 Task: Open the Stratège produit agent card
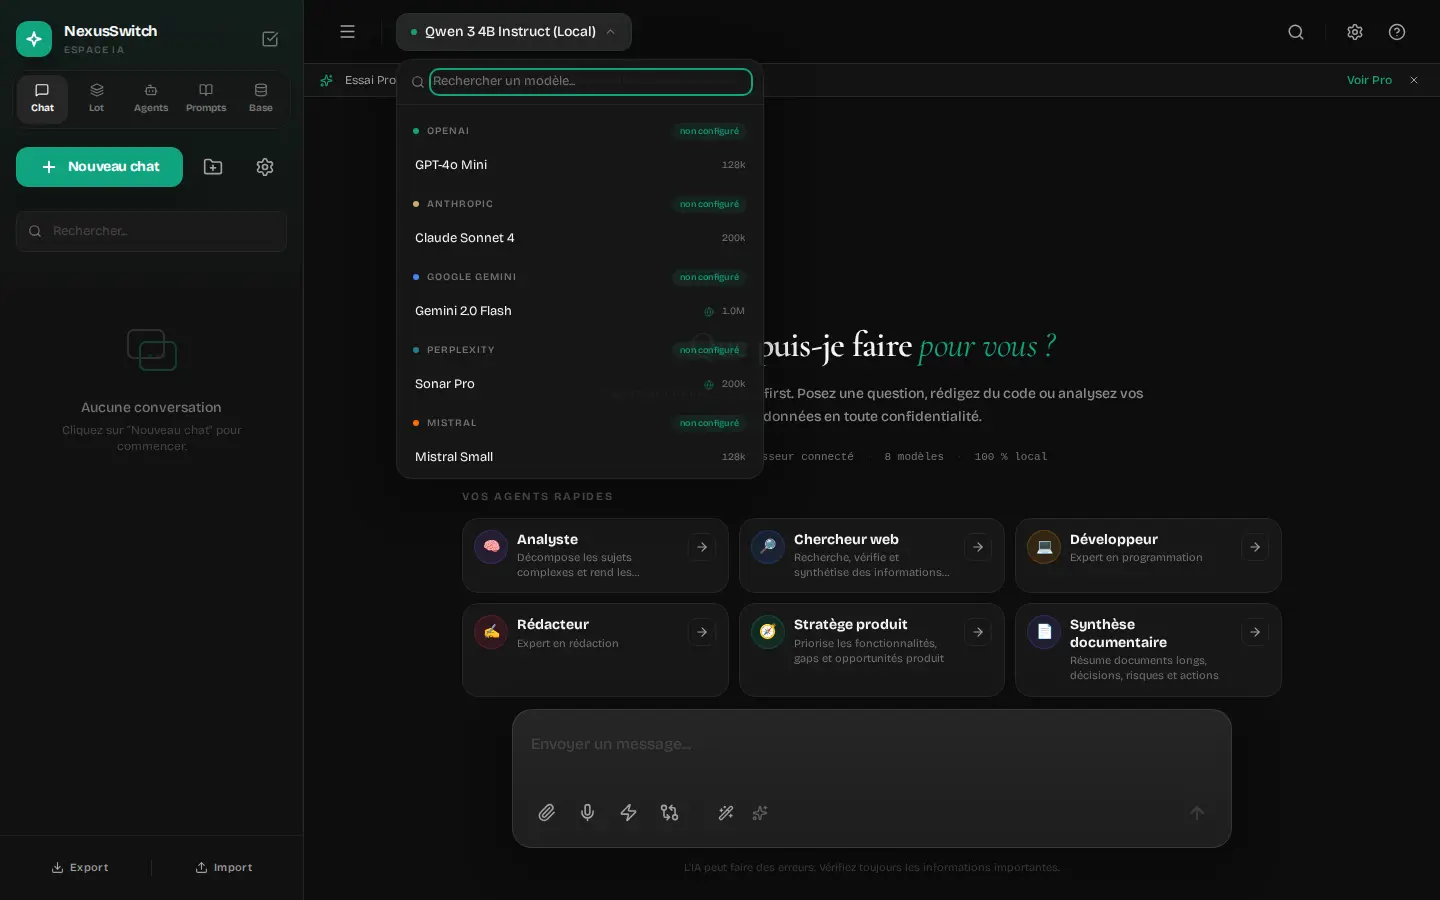[x=871, y=650]
